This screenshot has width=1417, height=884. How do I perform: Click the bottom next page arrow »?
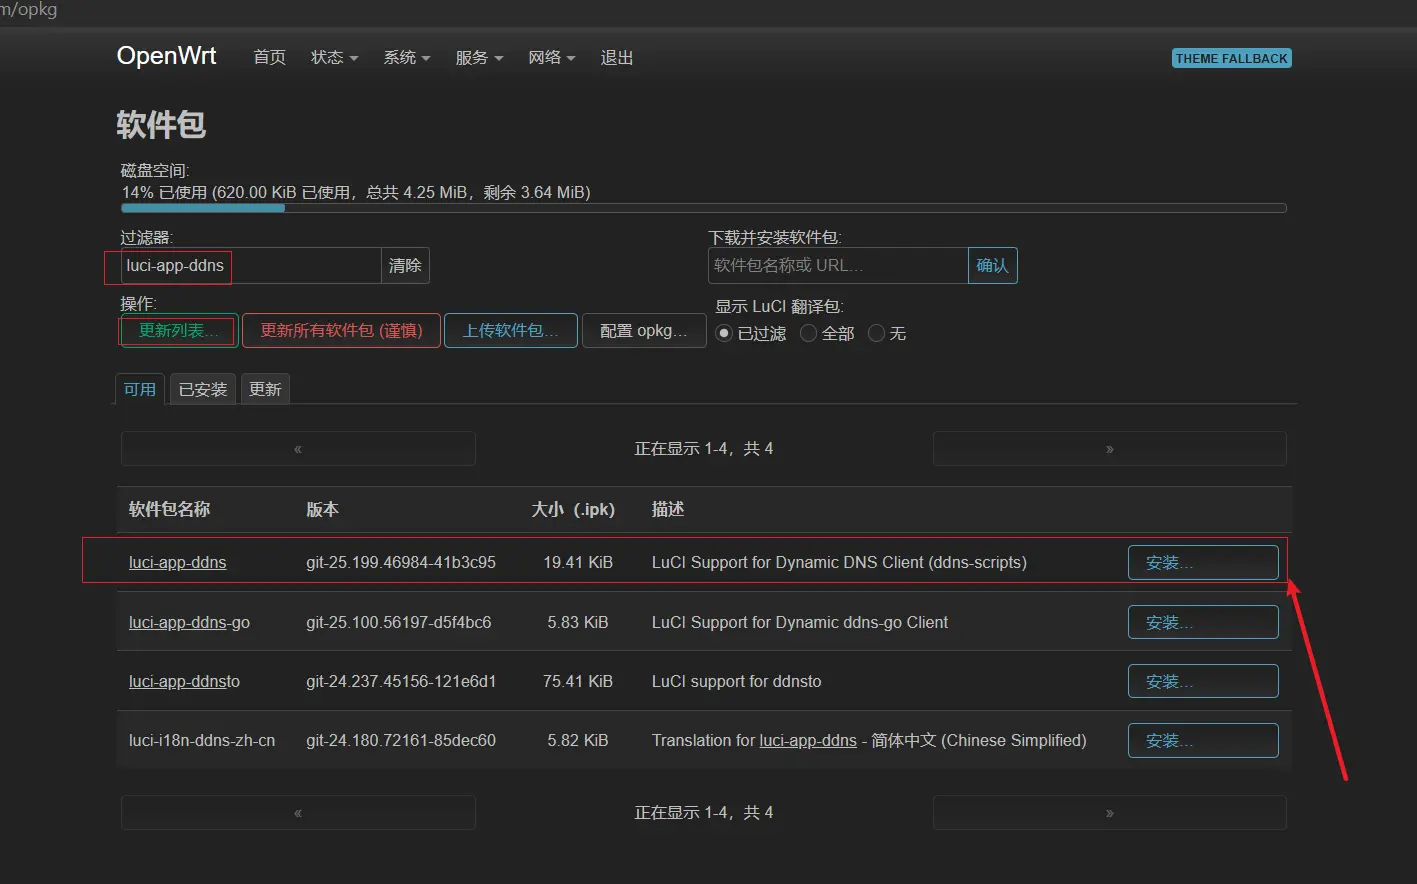(1109, 813)
